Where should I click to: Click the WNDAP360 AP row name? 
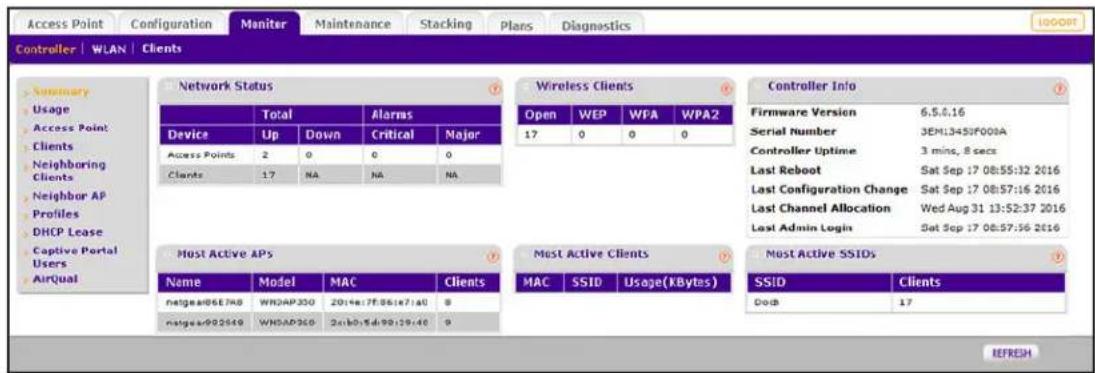point(204,324)
